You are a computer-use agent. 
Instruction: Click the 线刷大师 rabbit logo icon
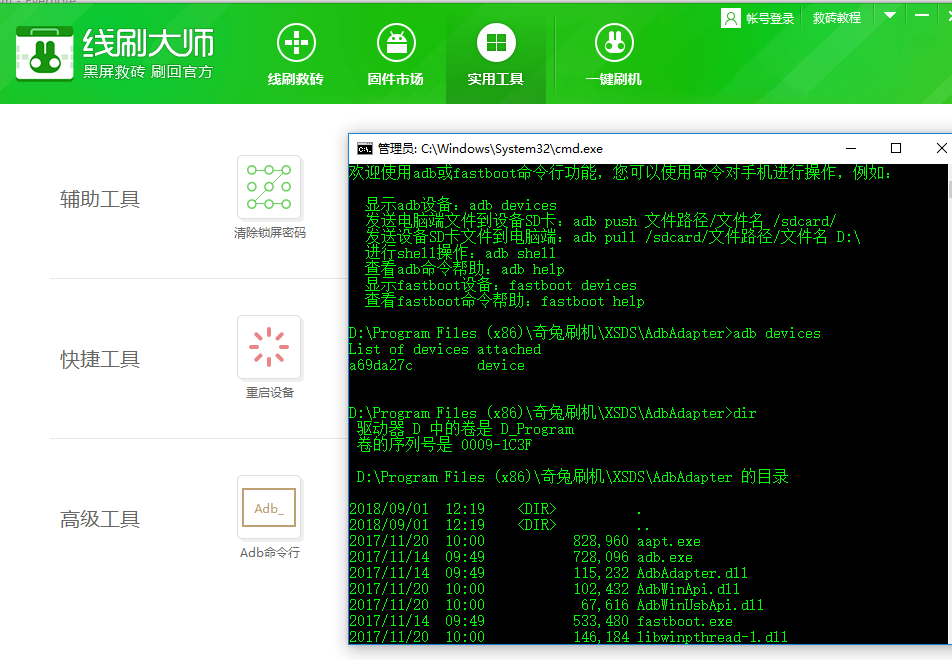(x=44, y=53)
